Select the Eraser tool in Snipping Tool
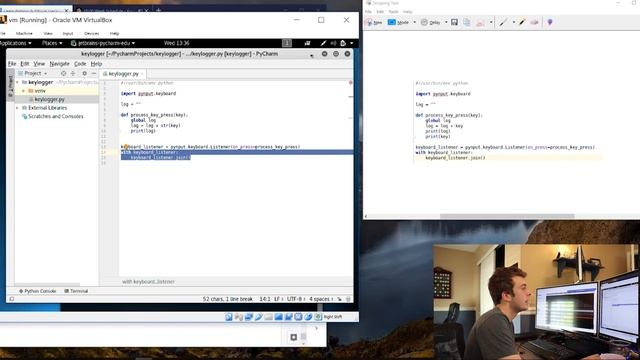The width and height of the screenshot is (640, 360). coord(534,22)
